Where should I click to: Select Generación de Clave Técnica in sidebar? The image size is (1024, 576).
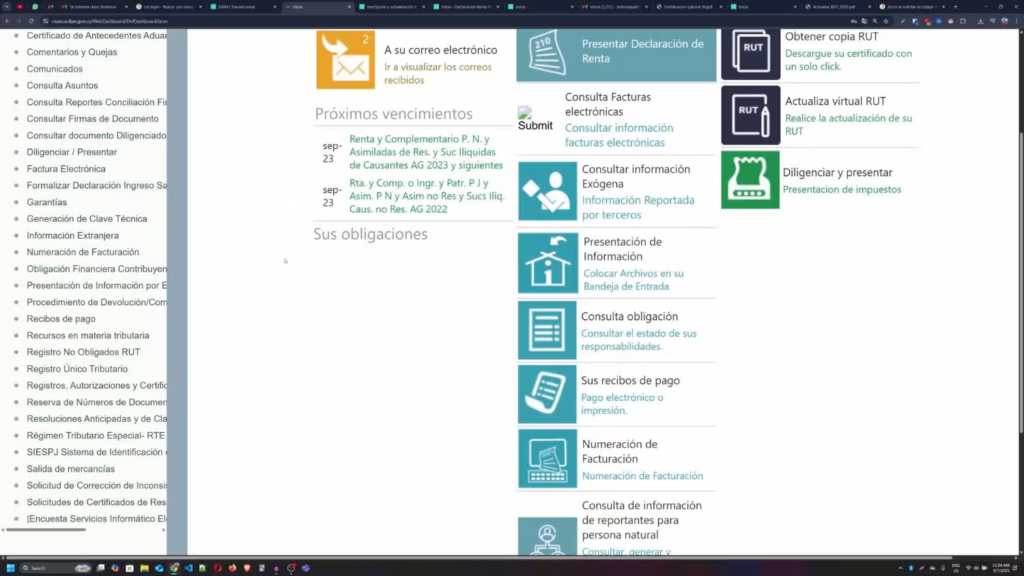point(87,219)
